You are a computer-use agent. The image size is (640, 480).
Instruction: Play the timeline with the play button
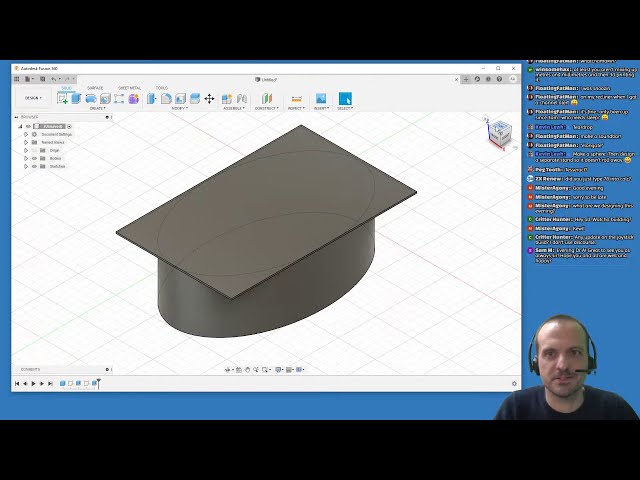tap(33, 383)
